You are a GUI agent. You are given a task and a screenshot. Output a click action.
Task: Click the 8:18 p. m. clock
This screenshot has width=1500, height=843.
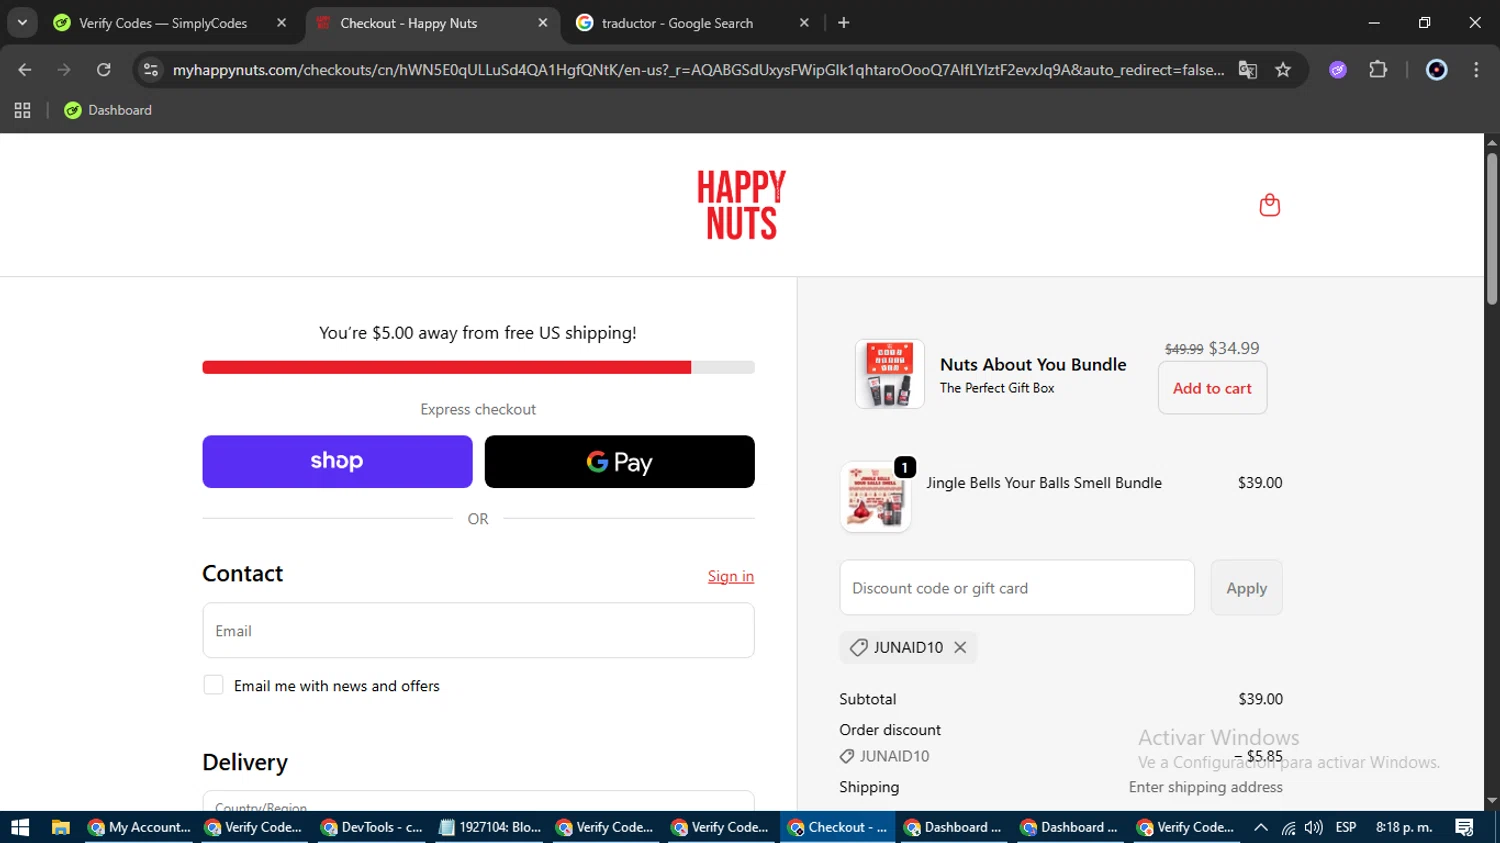point(1404,827)
